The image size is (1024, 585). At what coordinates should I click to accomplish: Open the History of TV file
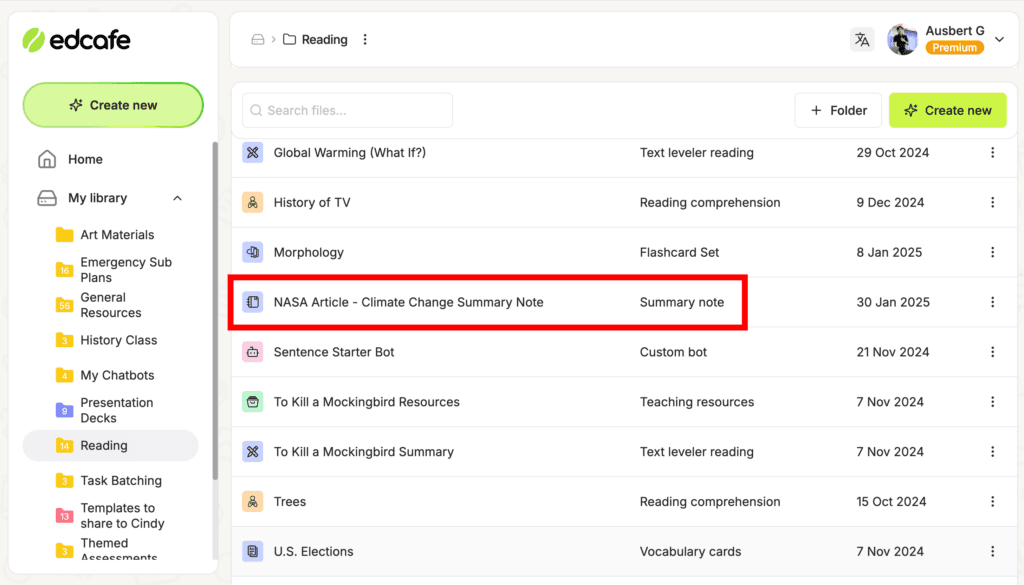(312, 202)
